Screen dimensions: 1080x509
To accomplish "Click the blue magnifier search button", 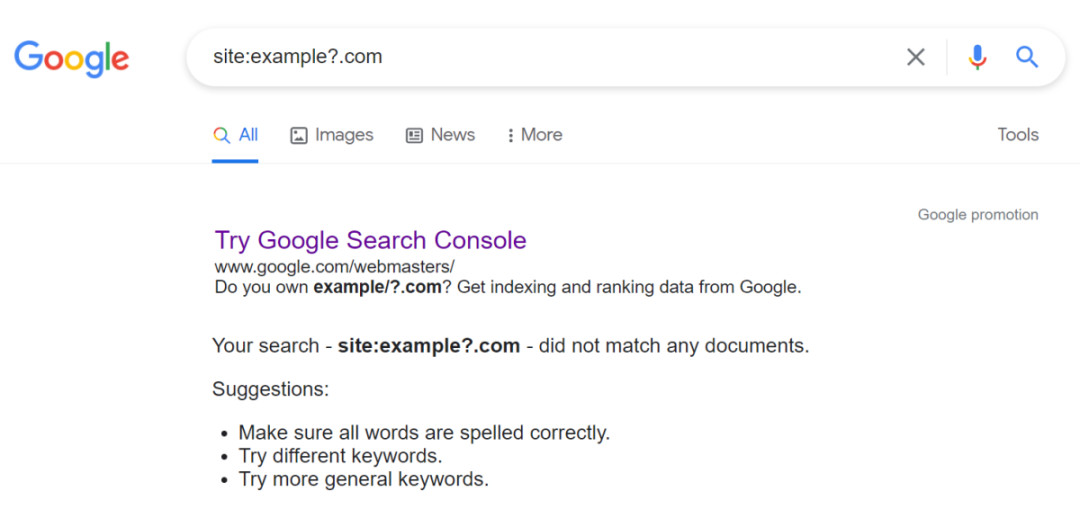I will [x=1027, y=57].
